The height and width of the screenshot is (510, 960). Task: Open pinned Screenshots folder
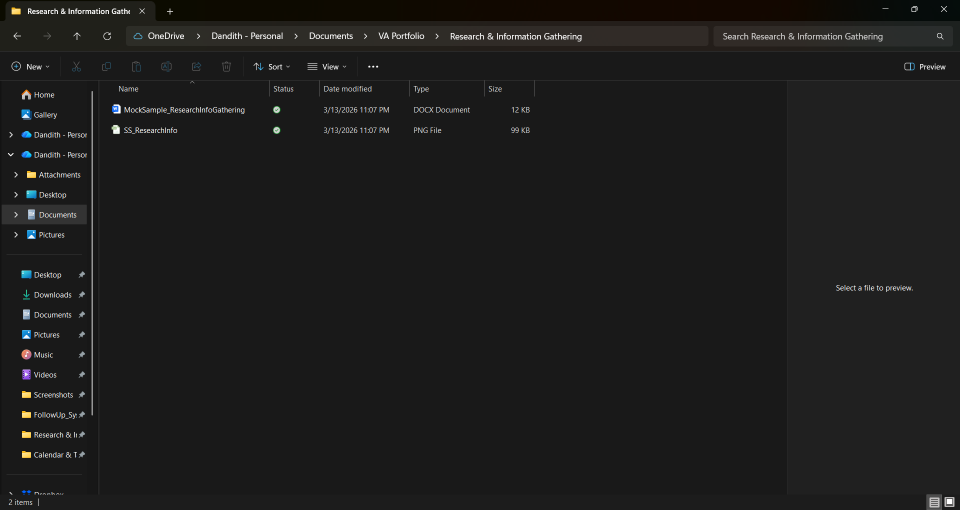click(x=53, y=395)
